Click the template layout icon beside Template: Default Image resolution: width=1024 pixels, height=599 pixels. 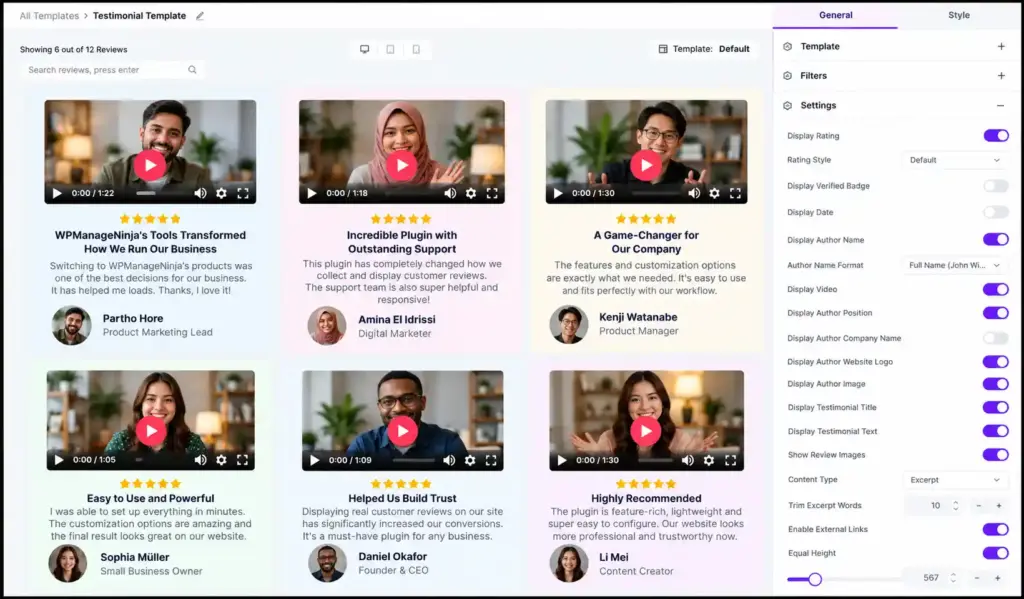663,49
